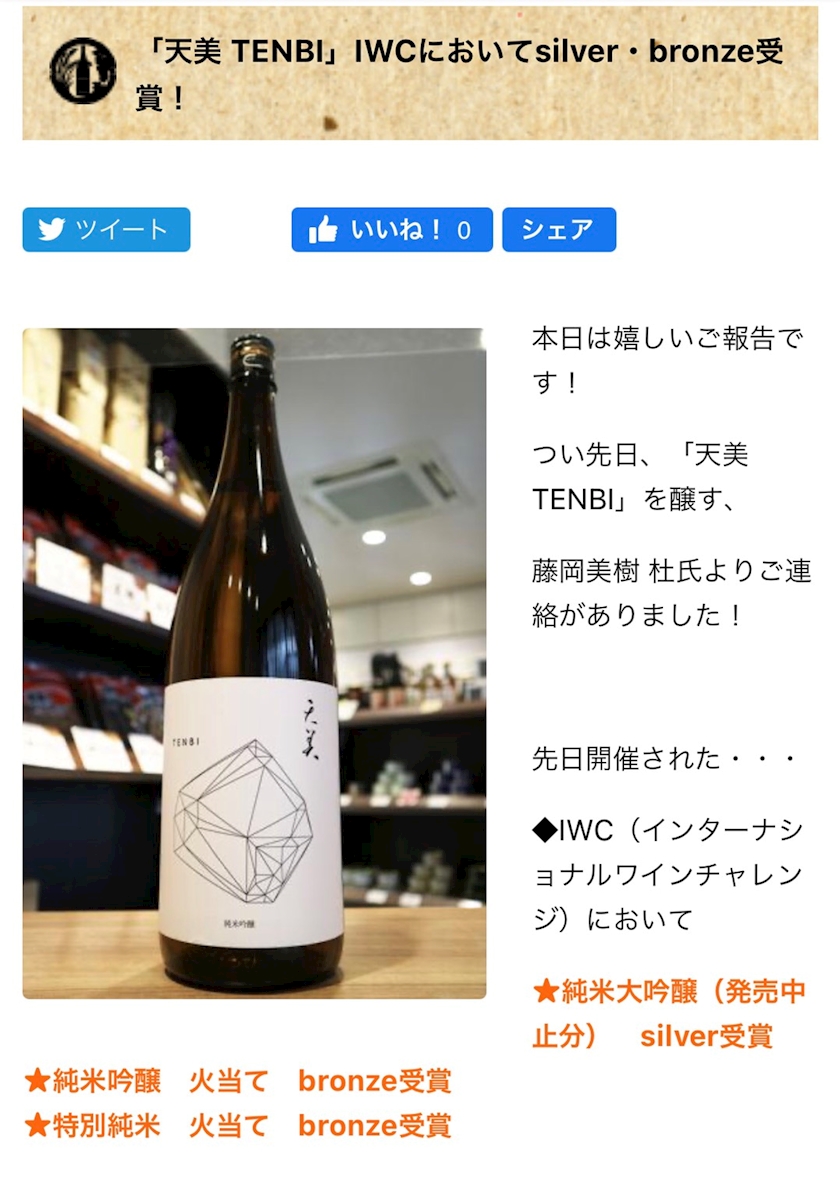Click the star before 純米大吟醸

pos(545,991)
